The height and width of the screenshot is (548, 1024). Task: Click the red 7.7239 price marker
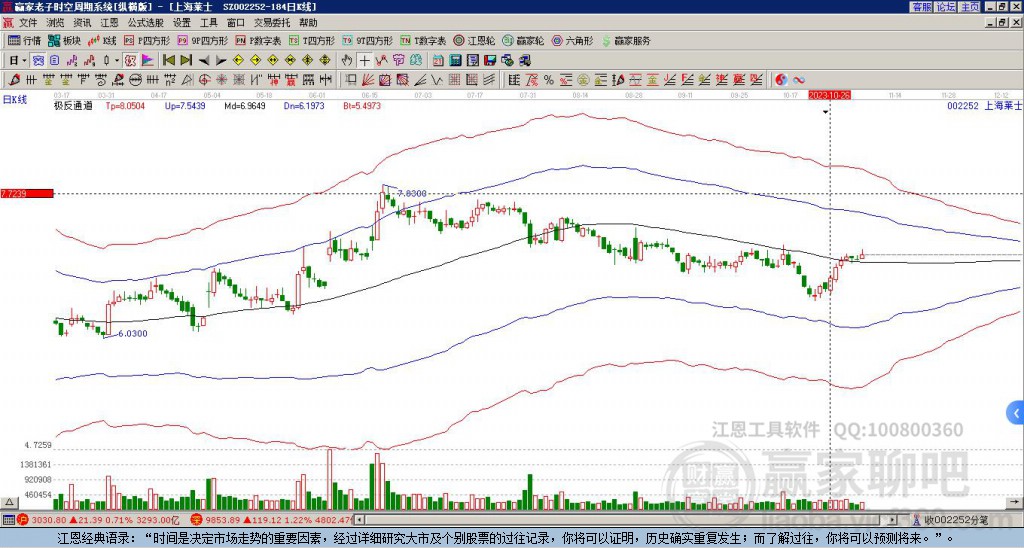pyautogui.click(x=26, y=193)
